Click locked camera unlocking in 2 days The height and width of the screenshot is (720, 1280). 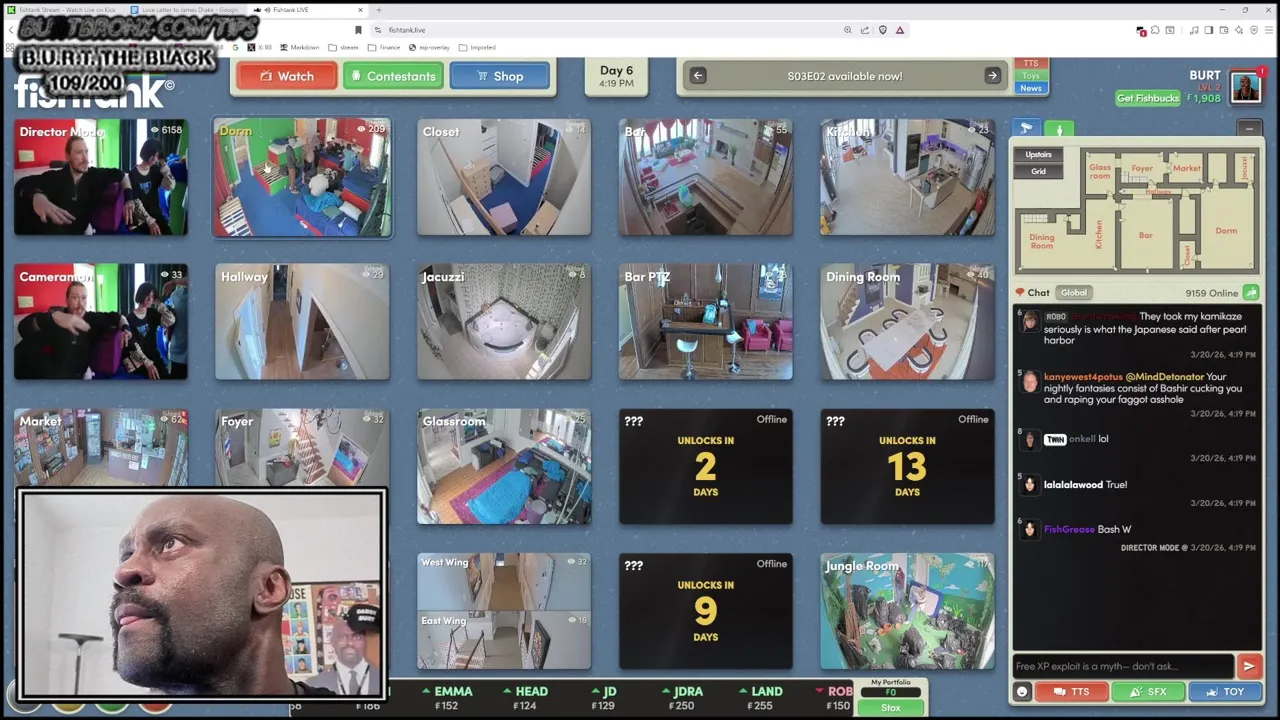706,467
